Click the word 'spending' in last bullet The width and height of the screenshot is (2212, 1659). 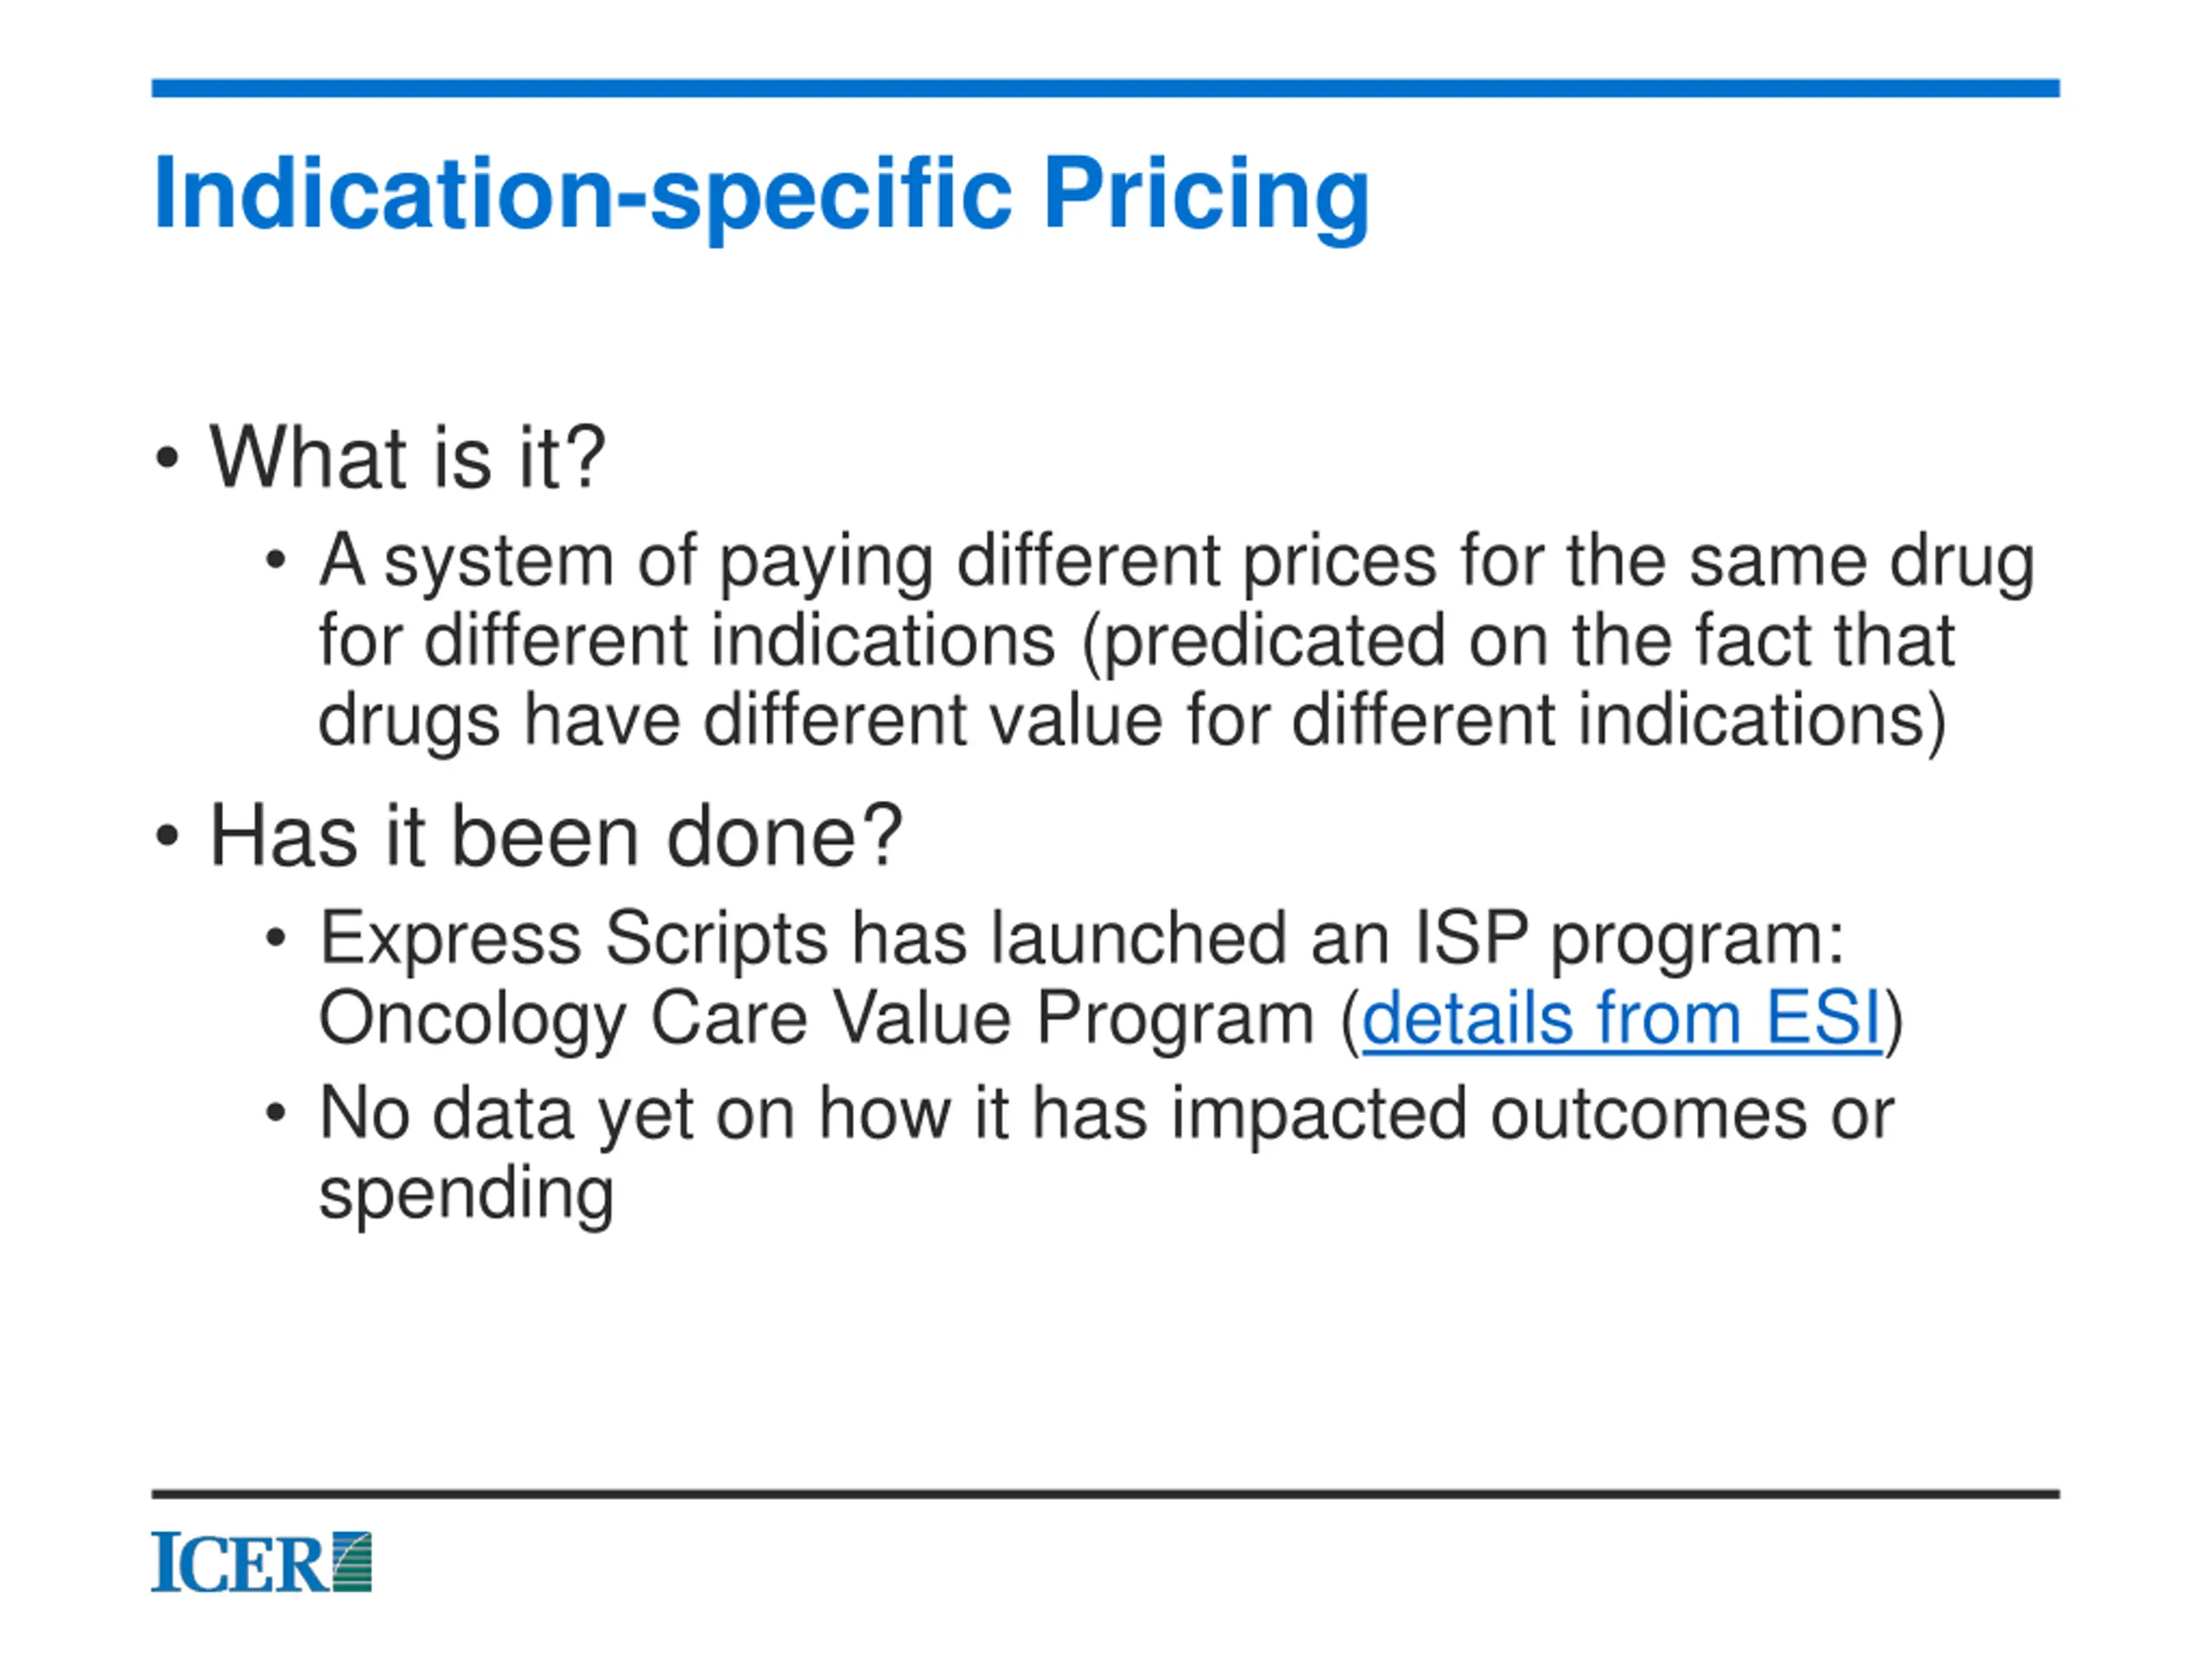(466, 1194)
